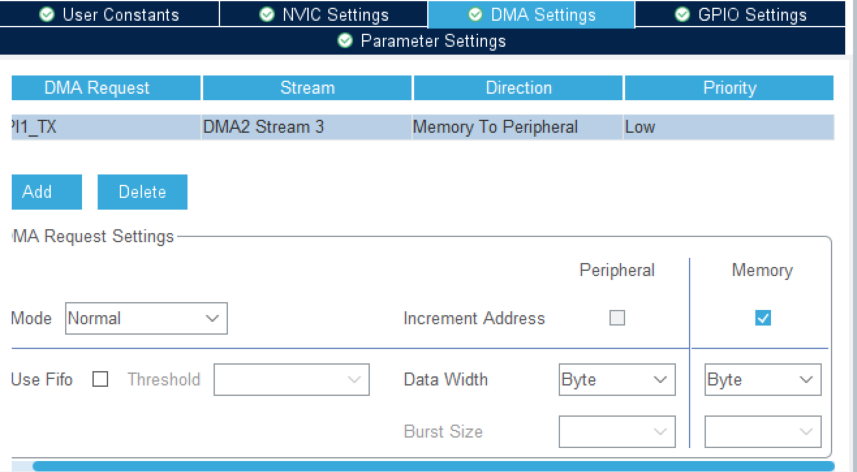Enable the Peripheral increment address checkbox
The image size is (857, 472).
tap(617, 318)
